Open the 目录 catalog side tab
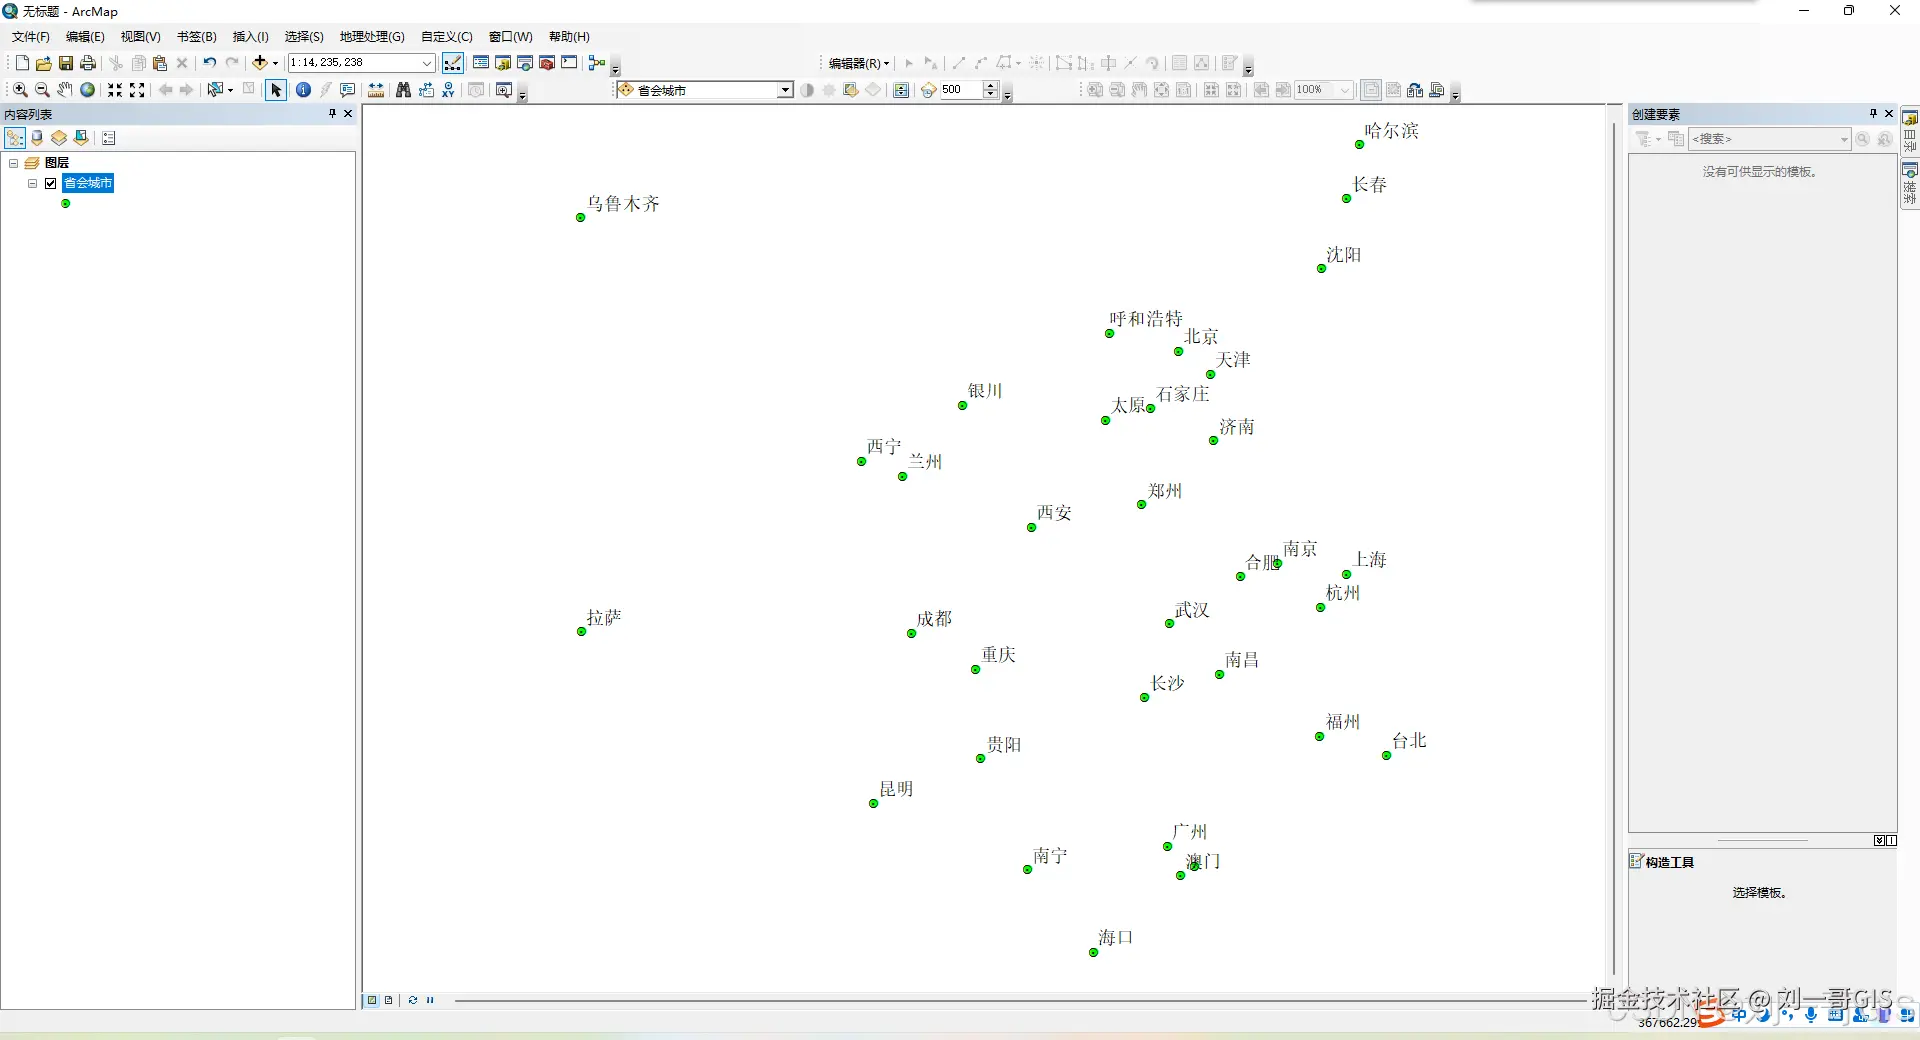The width and height of the screenshot is (1920, 1040). click(1910, 130)
